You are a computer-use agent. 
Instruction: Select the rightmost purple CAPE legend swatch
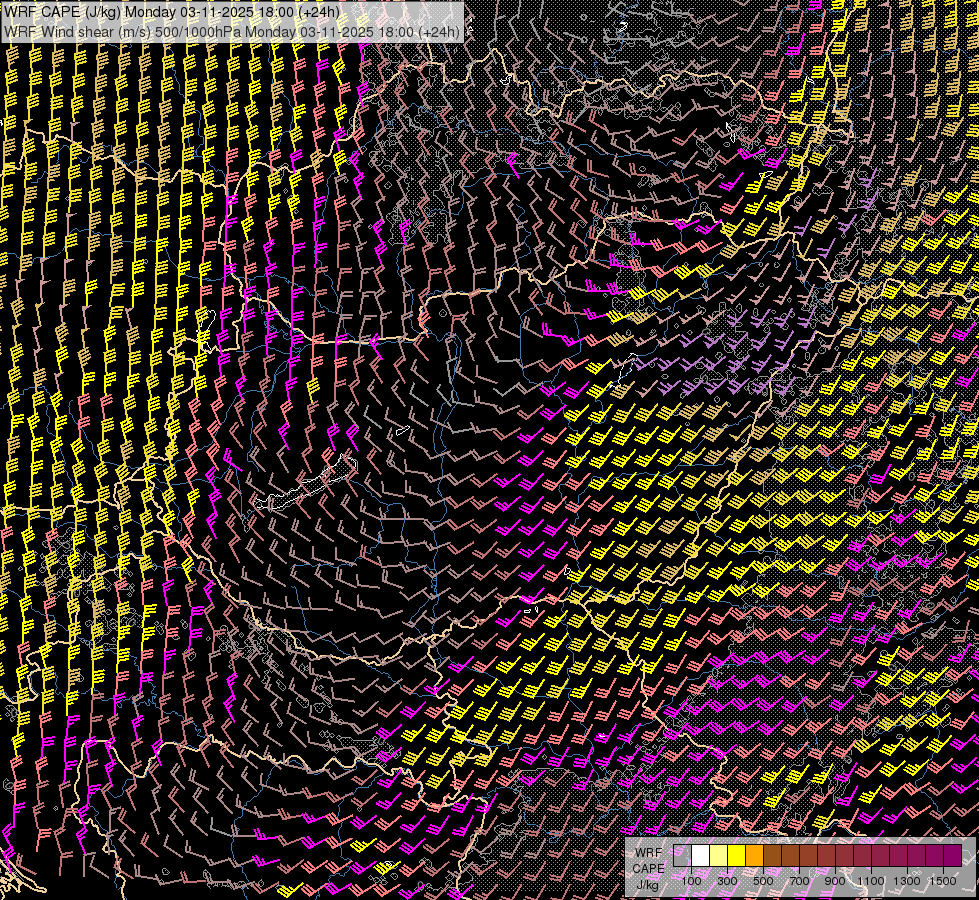[952, 856]
